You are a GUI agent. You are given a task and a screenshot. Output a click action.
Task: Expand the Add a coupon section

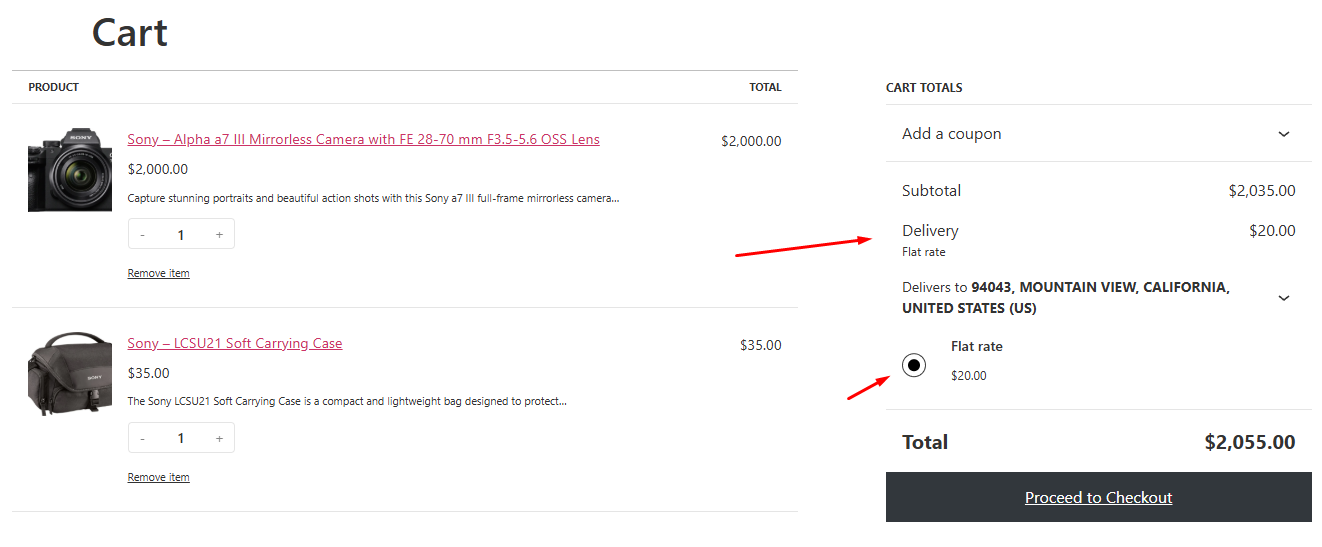tap(1098, 134)
